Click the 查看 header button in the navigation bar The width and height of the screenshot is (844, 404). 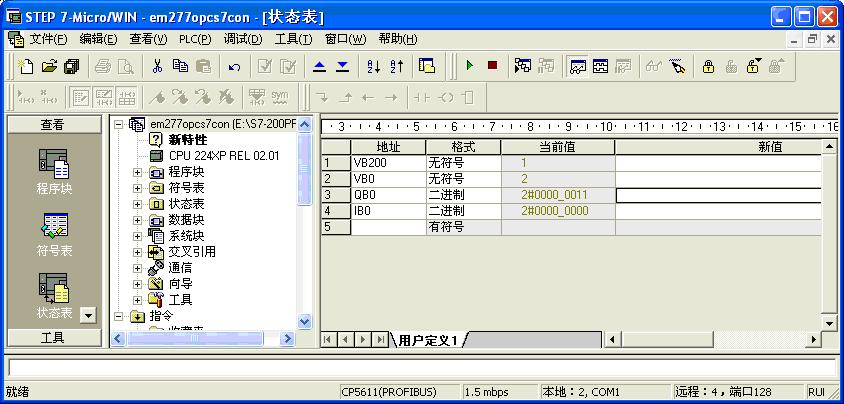[53, 125]
